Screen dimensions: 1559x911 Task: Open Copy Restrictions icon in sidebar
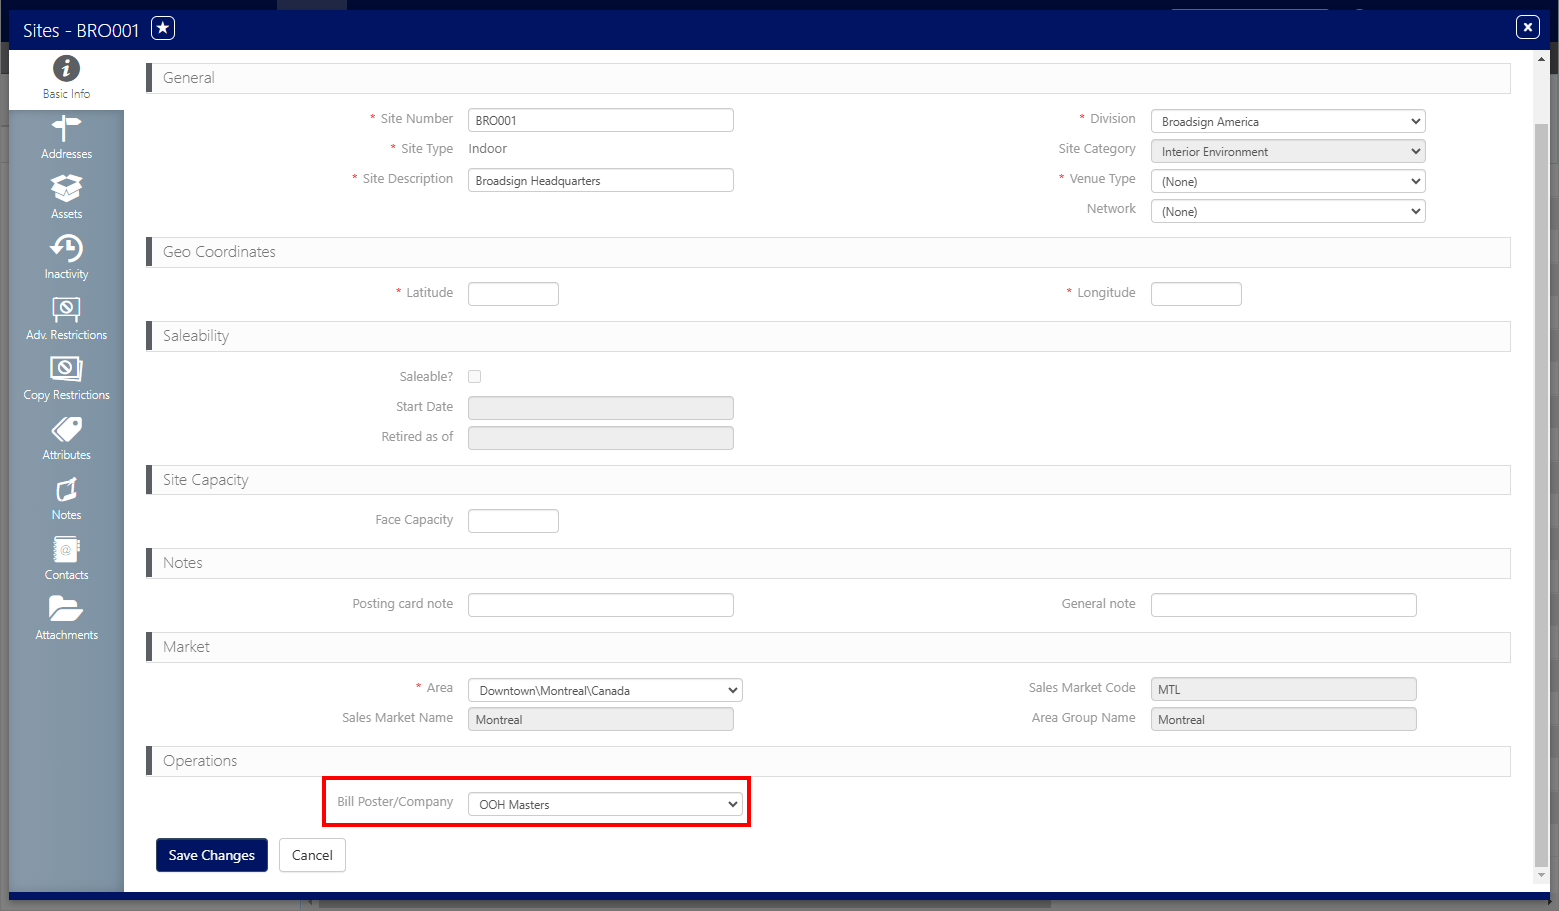click(66, 369)
